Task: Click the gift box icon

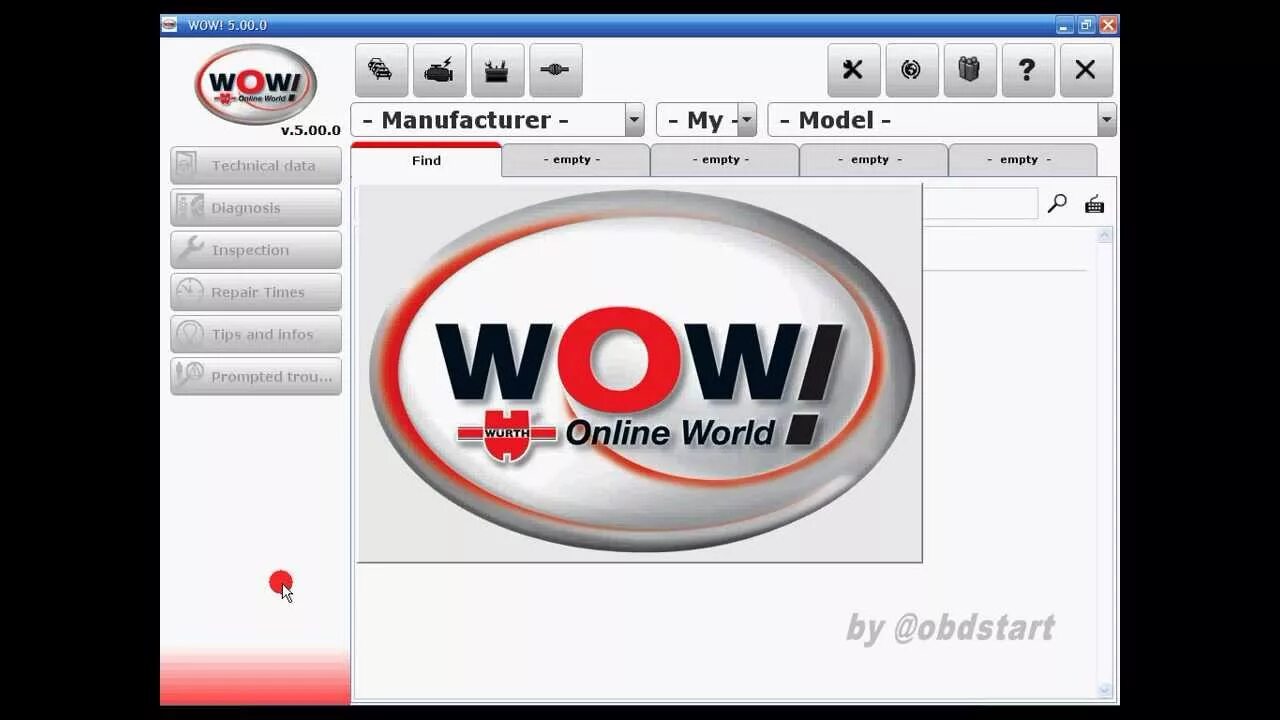Action: point(969,70)
